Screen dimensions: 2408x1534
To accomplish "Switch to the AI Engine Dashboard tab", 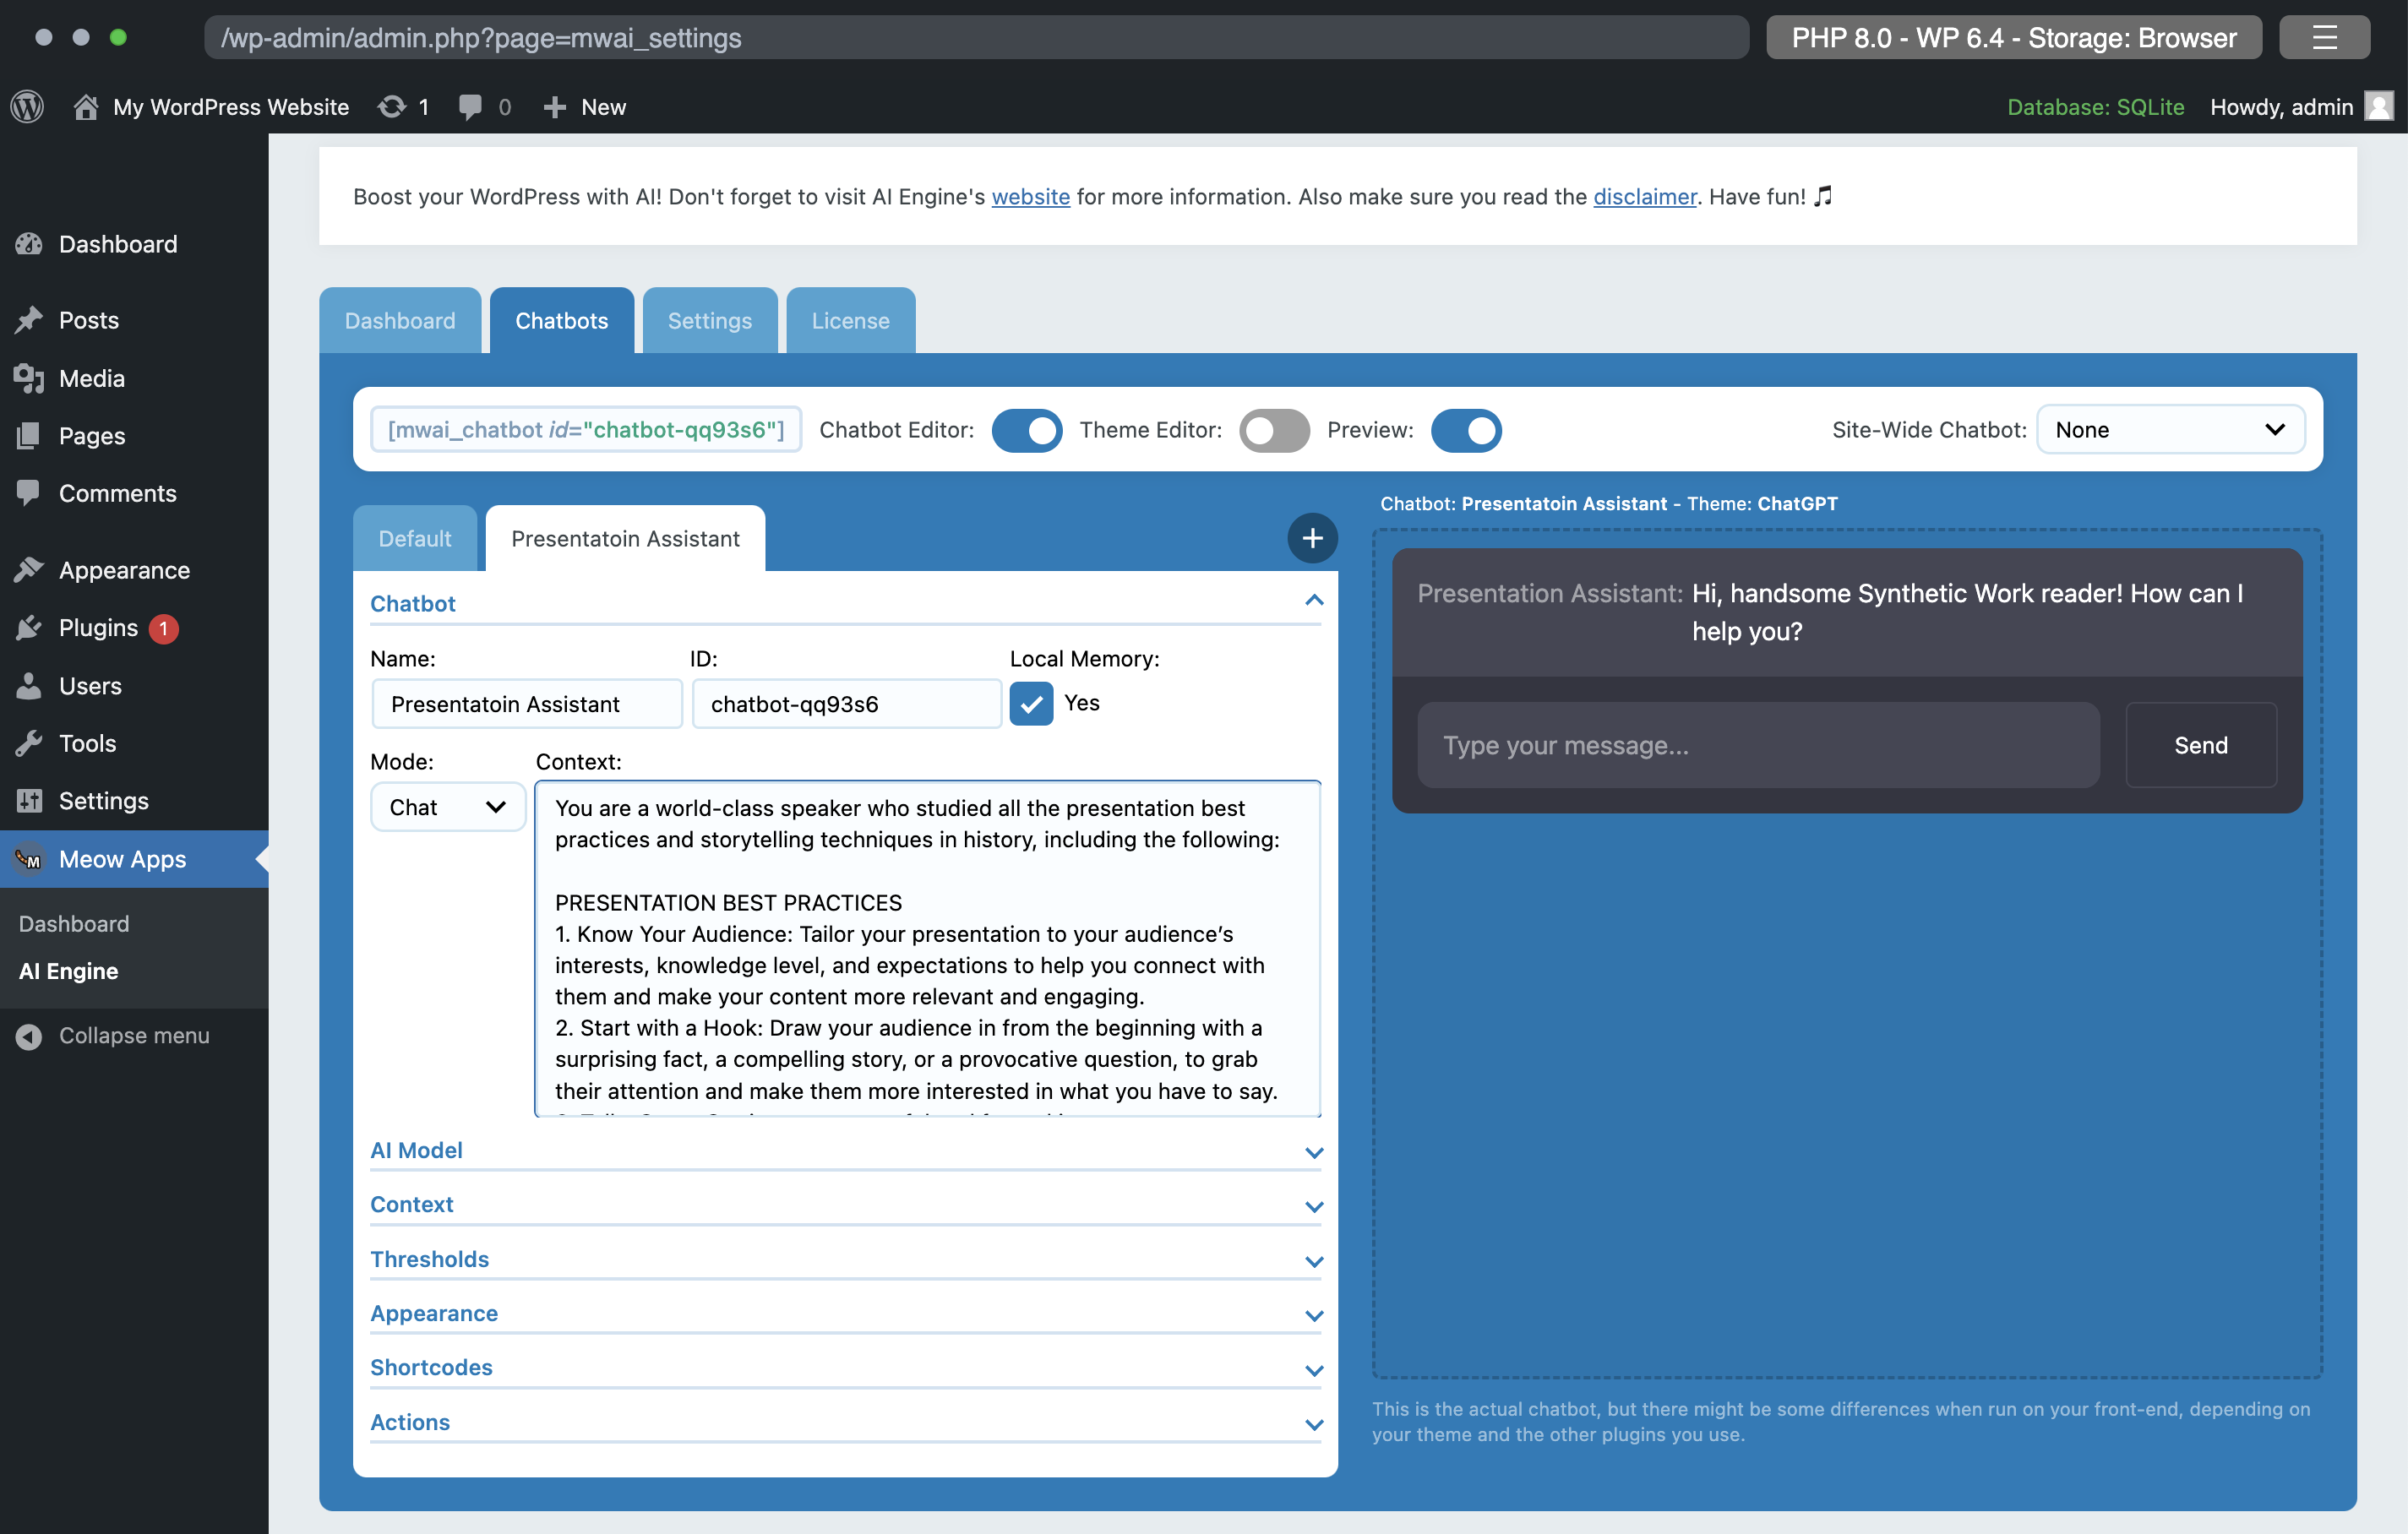I will [x=400, y=320].
